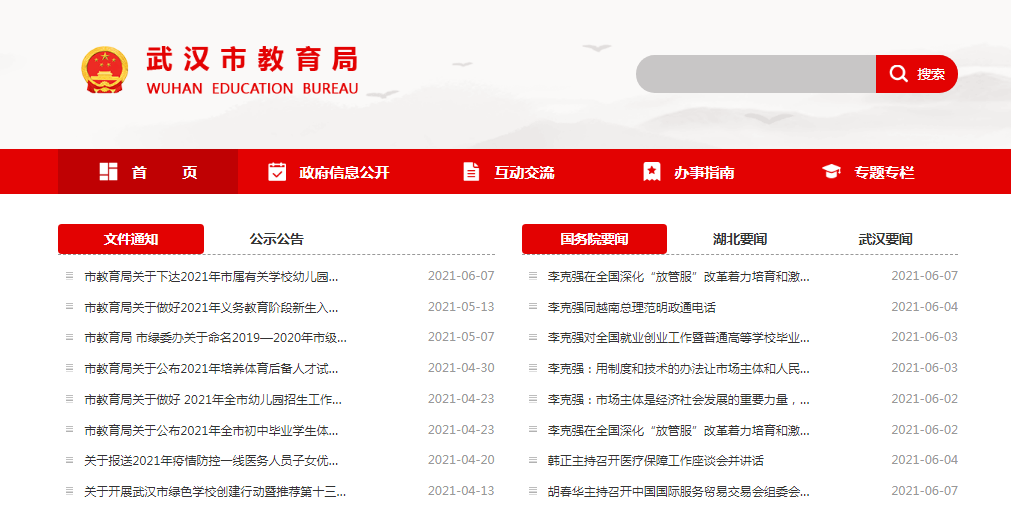This screenshot has width=1011, height=514.
Task: Click the magnifier search icon
Action: [x=899, y=74]
